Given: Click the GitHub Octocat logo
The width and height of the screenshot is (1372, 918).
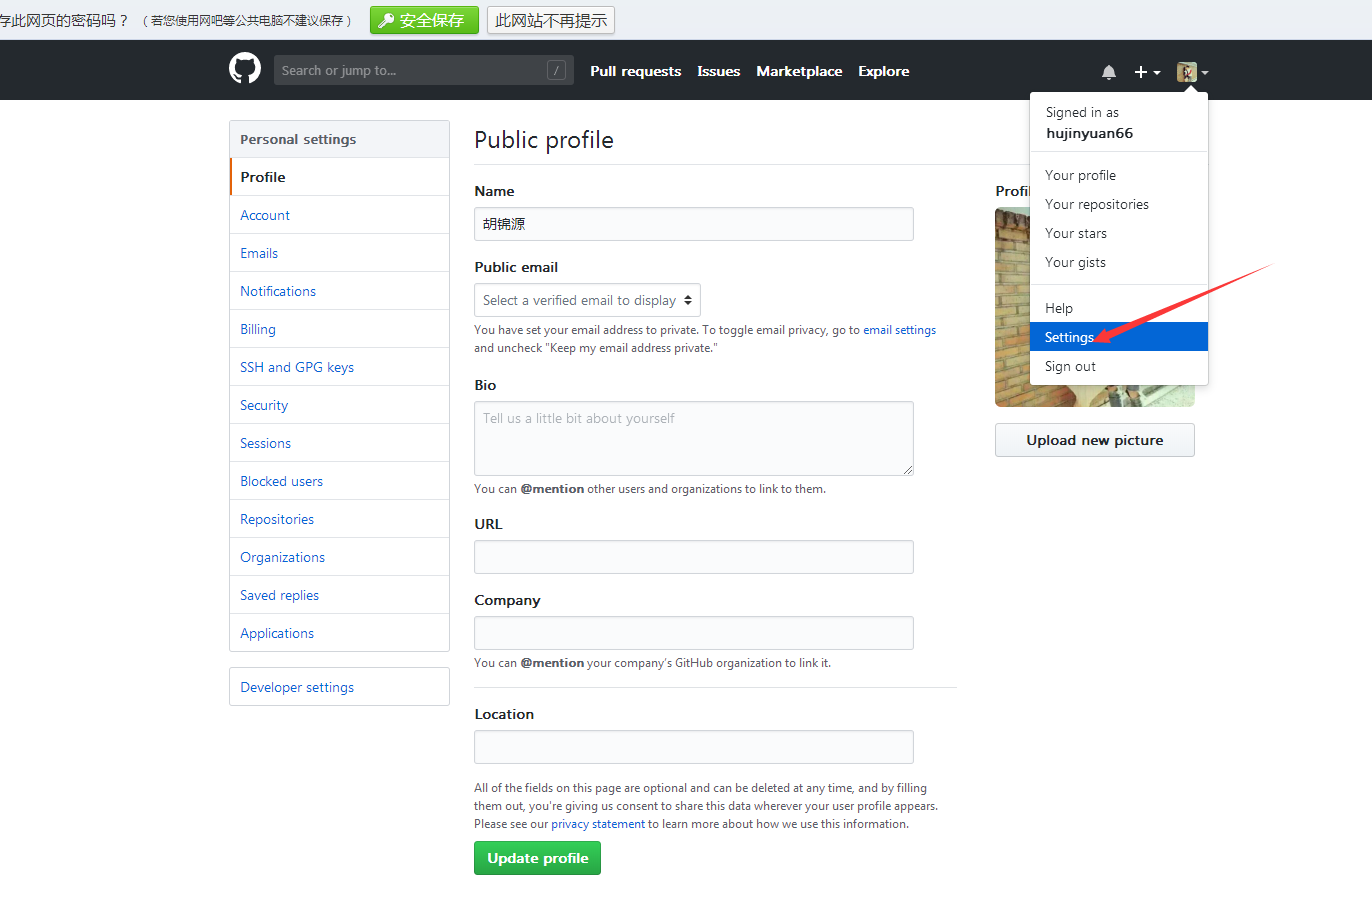Looking at the screenshot, I should tap(245, 69).
